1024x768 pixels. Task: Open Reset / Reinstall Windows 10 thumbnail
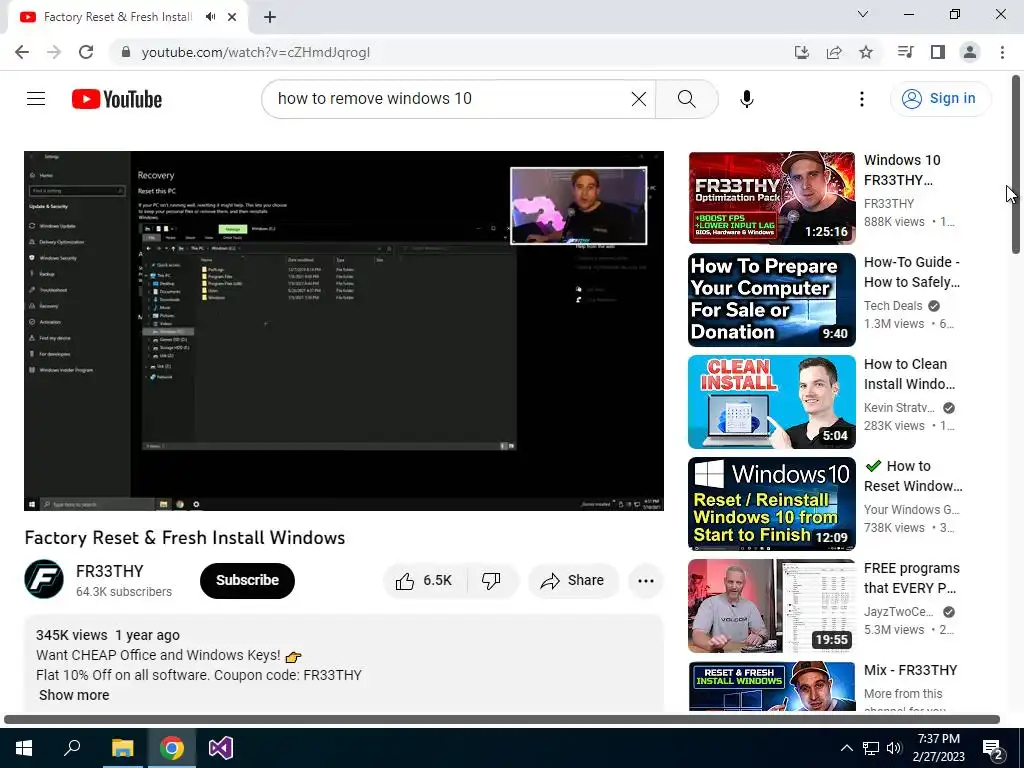[771, 504]
